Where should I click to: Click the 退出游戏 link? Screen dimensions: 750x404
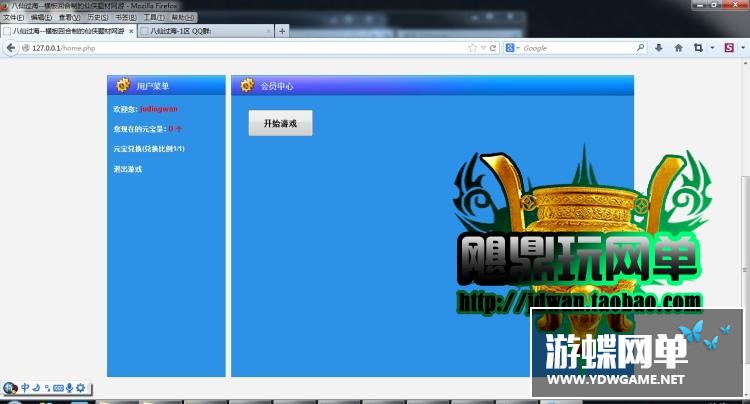pyautogui.click(x=128, y=169)
